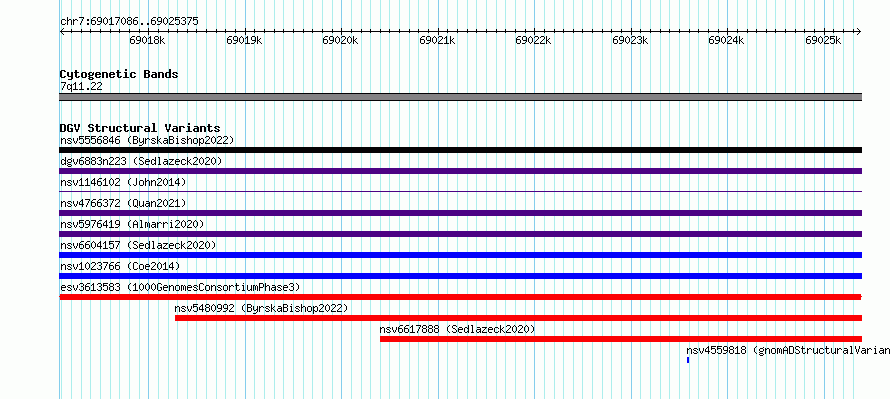Image resolution: width=890 pixels, height=399 pixels.
Task: Click the blue nsv1023766 variant bar
Action: pyautogui.click(x=461, y=276)
